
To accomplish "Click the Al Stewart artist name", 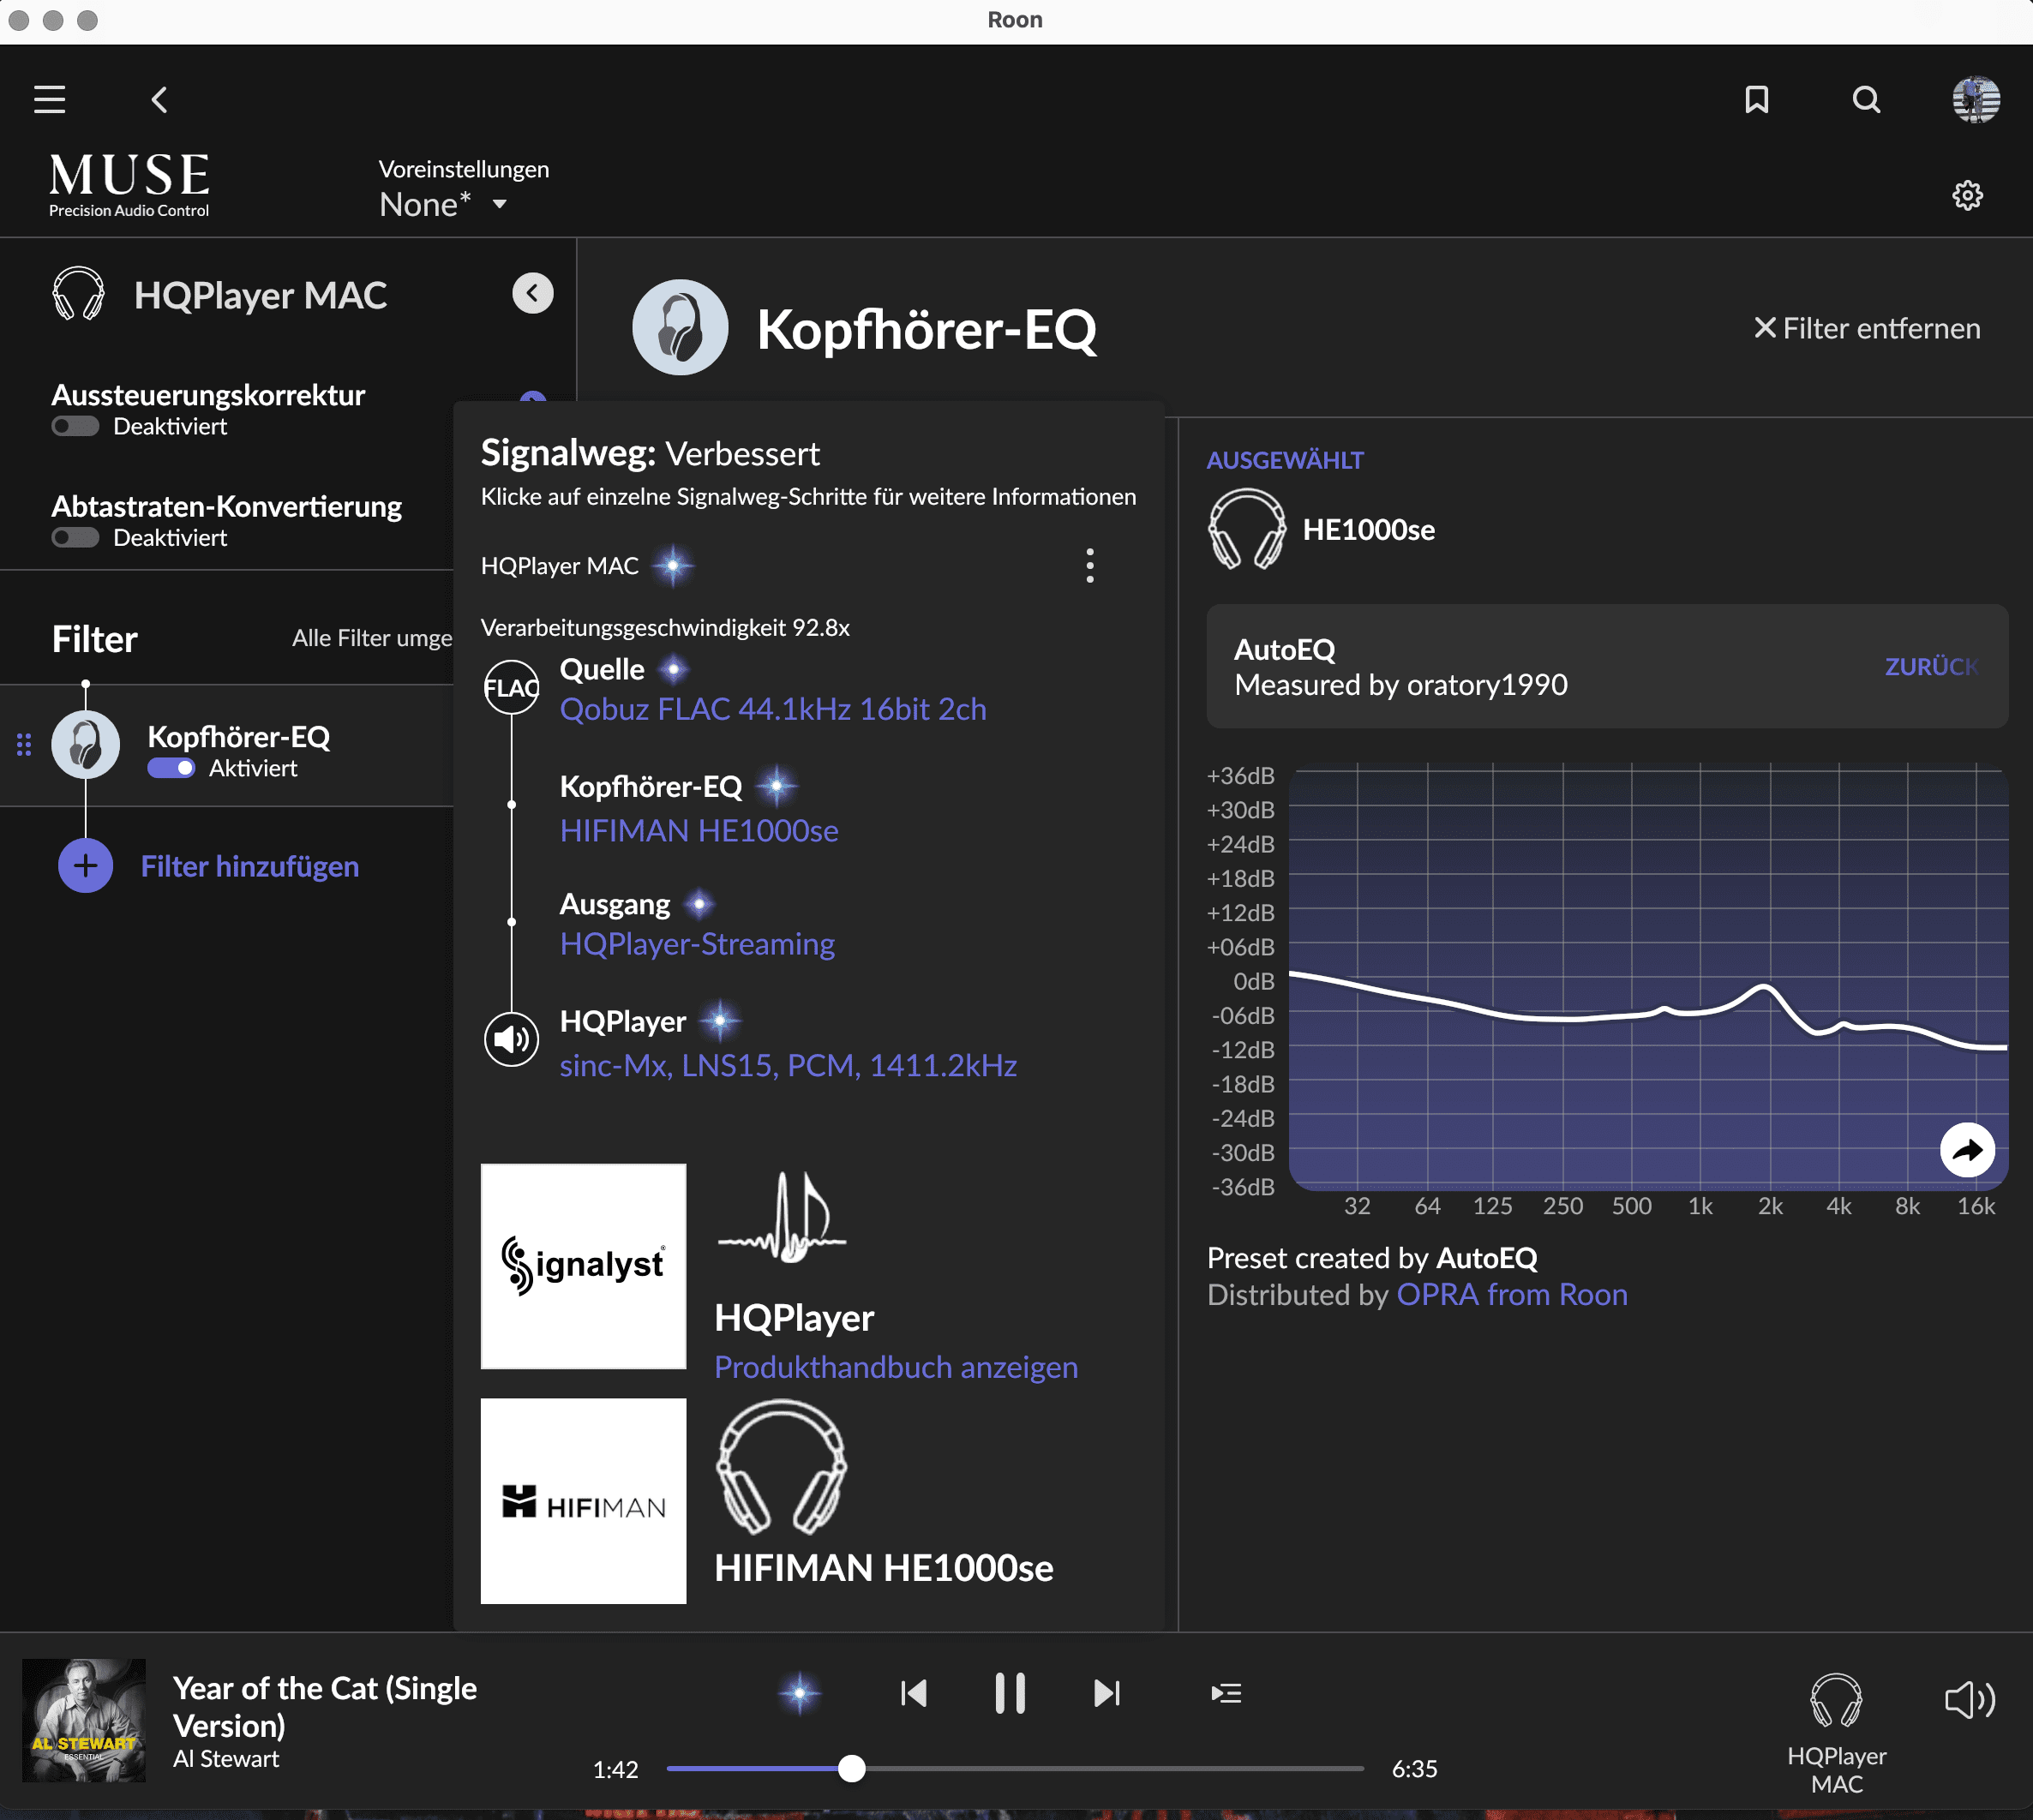I will click(226, 1759).
